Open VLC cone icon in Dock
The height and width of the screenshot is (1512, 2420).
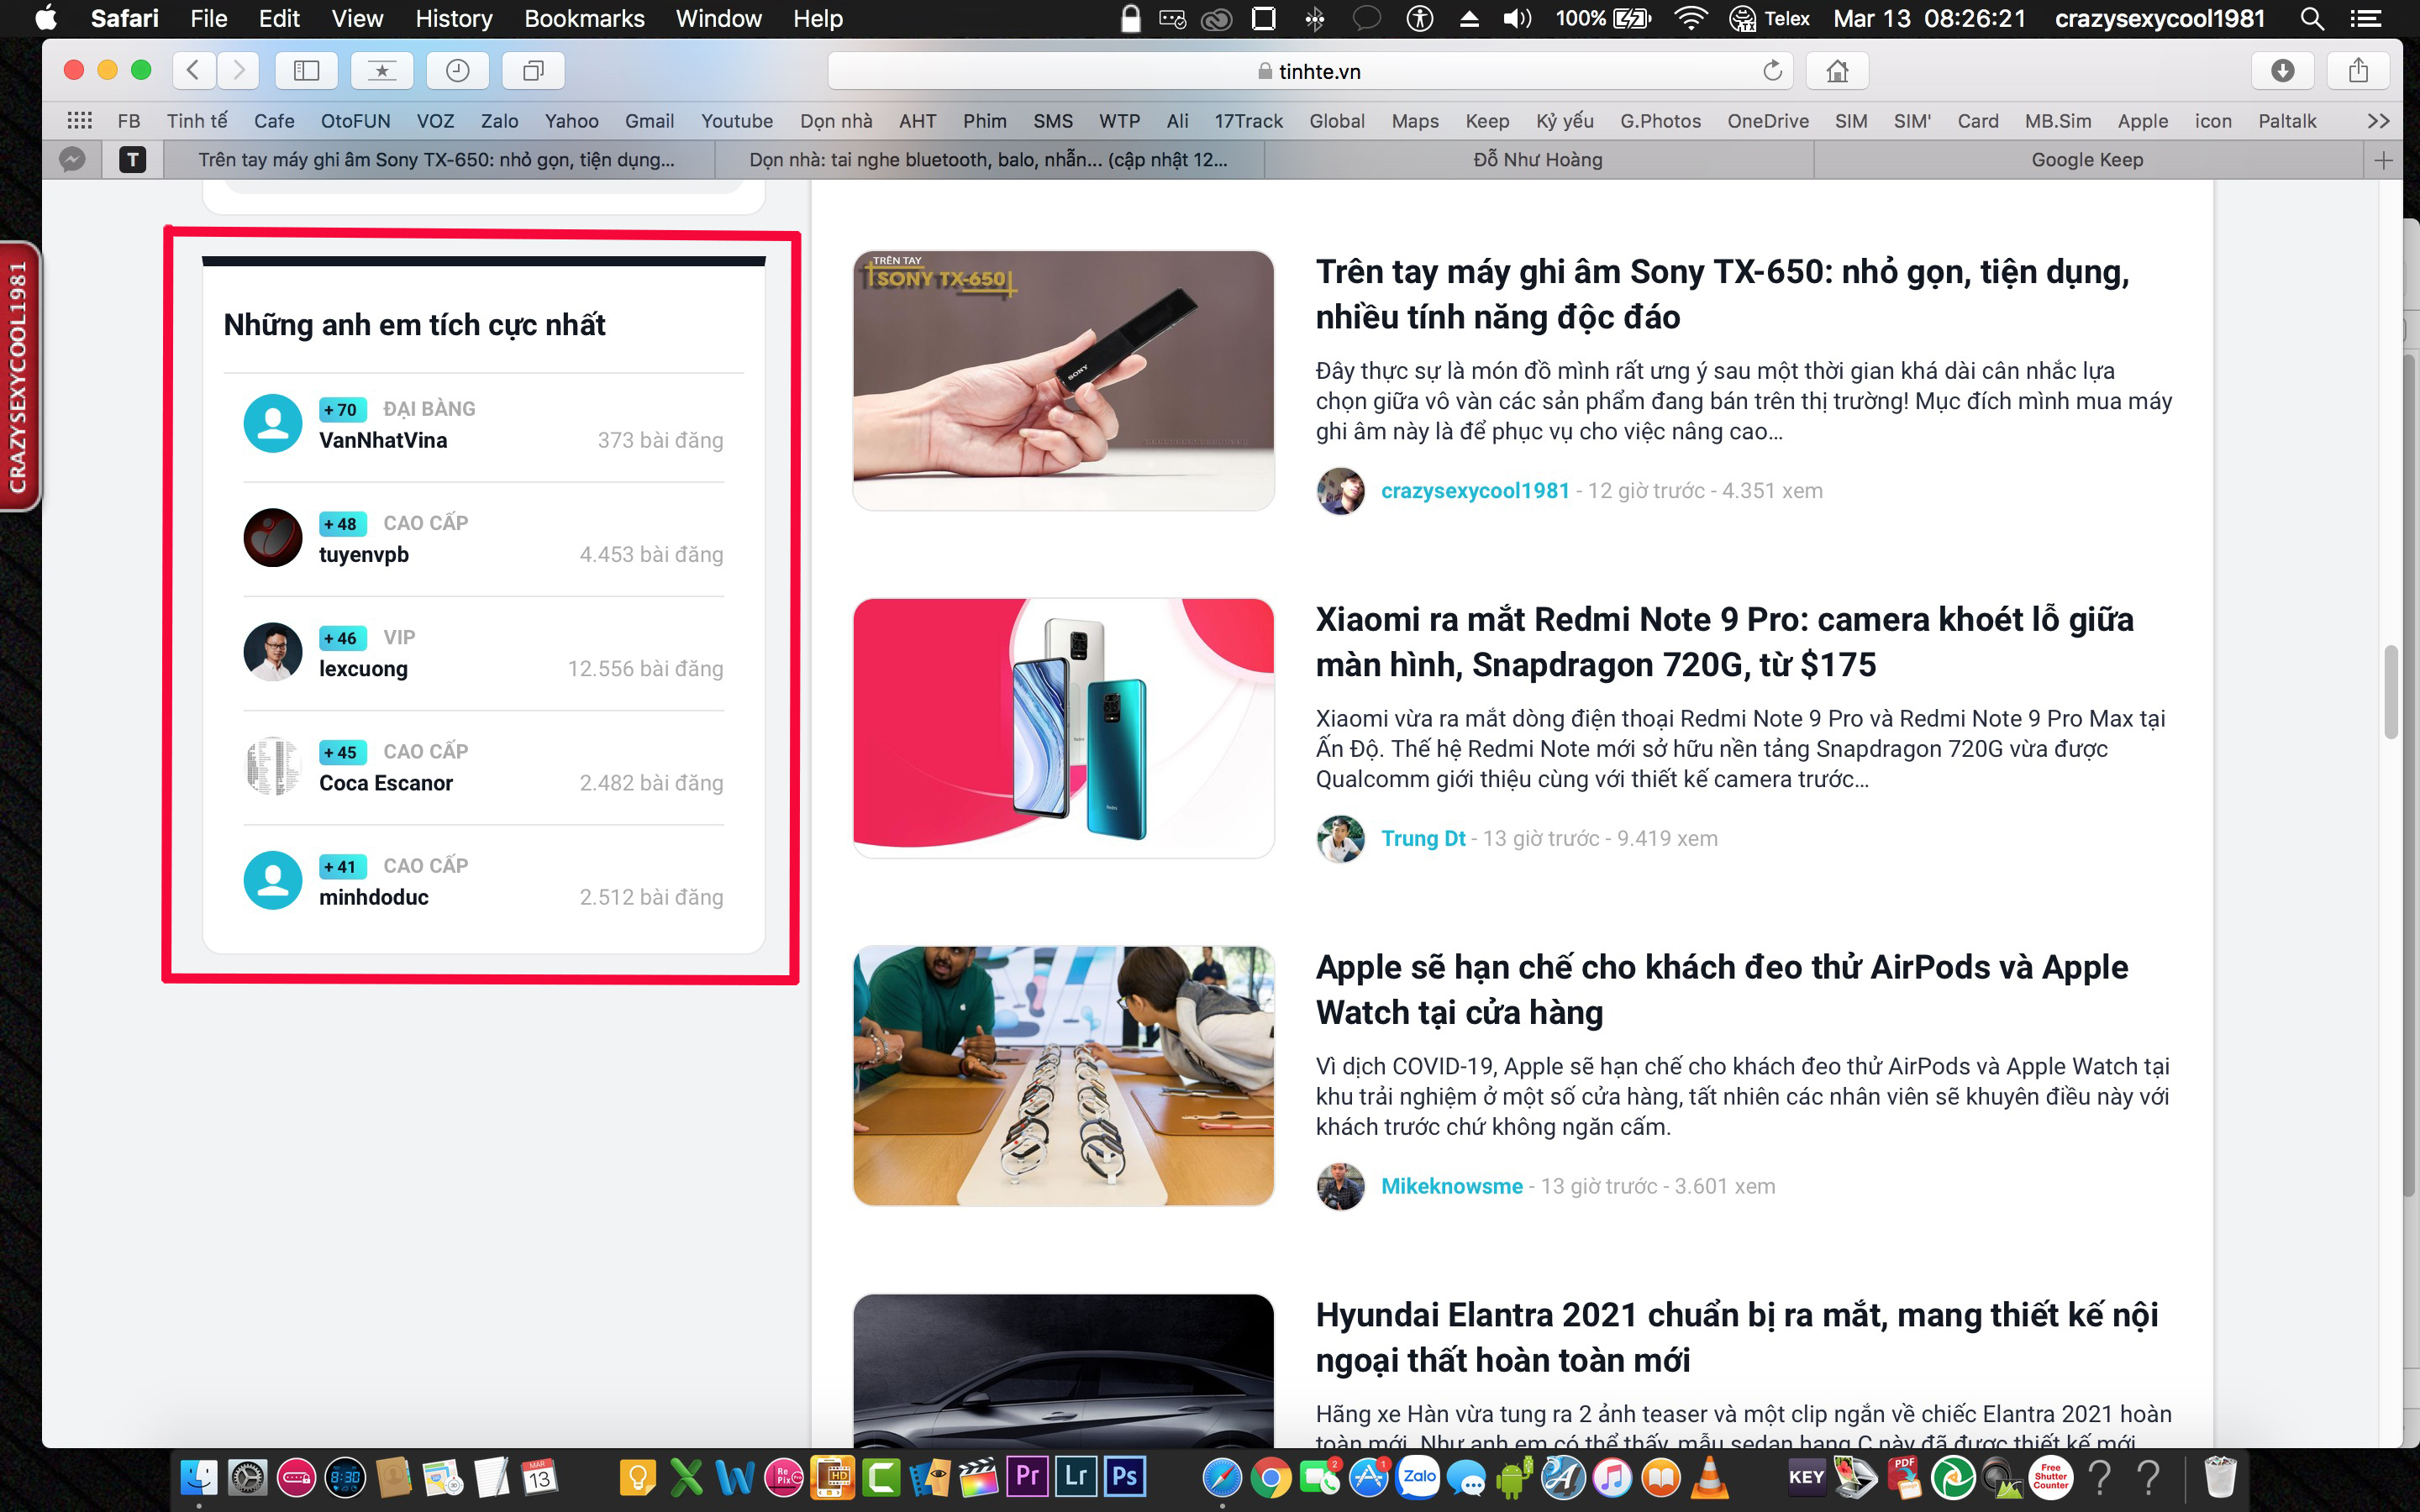pos(1709,1477)
